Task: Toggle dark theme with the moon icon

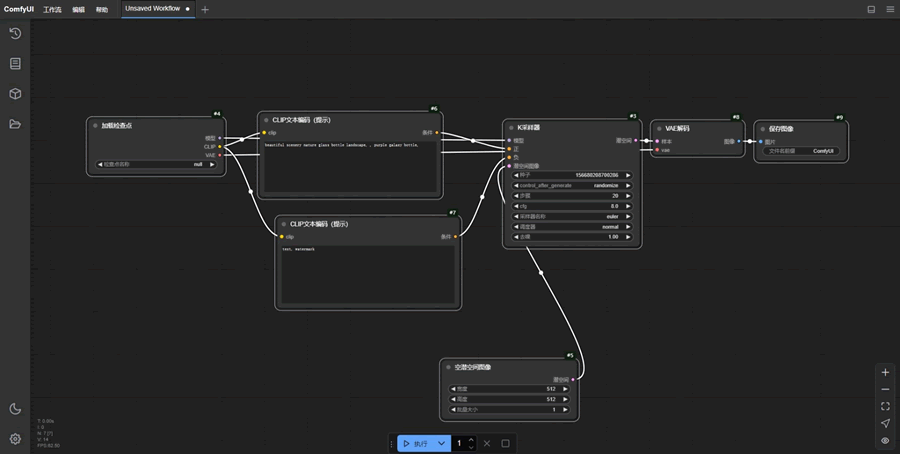Action: [15, 409]
